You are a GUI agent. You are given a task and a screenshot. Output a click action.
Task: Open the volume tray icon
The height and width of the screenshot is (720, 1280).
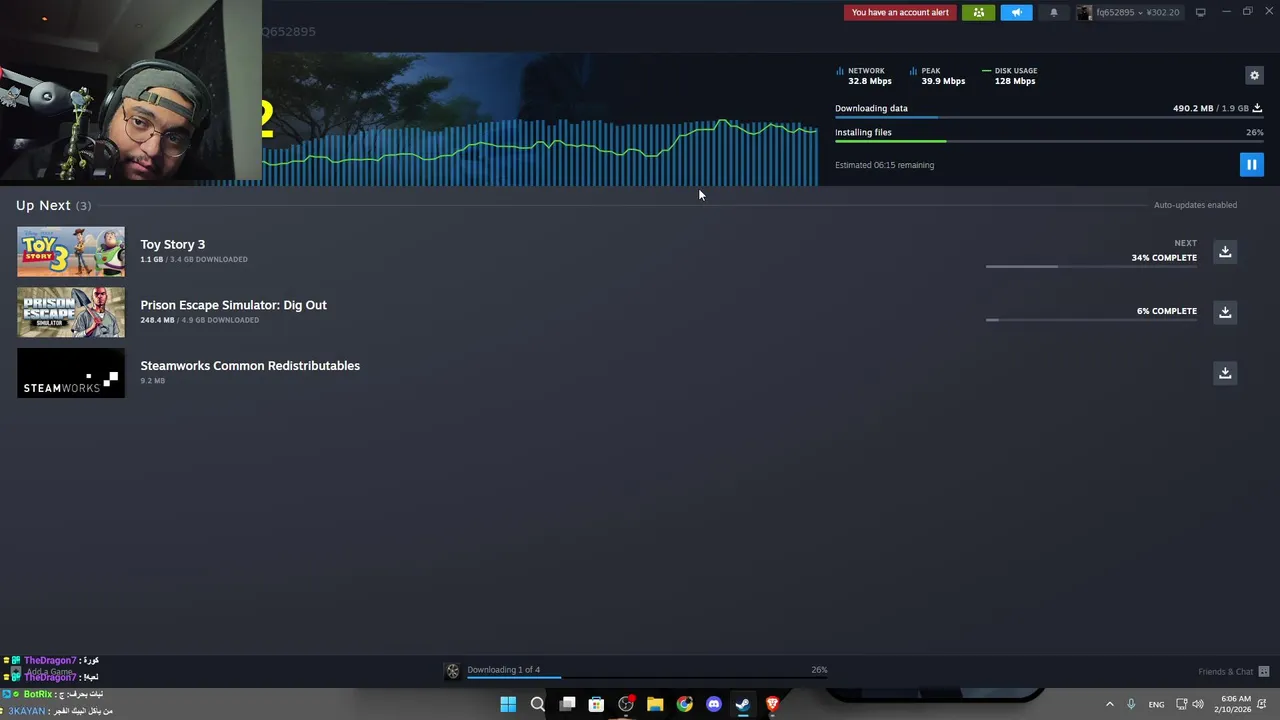pos(1198,704)
